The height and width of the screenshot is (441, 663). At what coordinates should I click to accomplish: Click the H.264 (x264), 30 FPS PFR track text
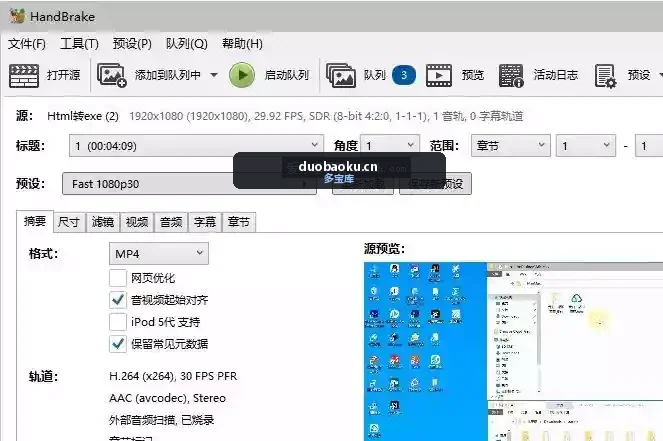173,376
